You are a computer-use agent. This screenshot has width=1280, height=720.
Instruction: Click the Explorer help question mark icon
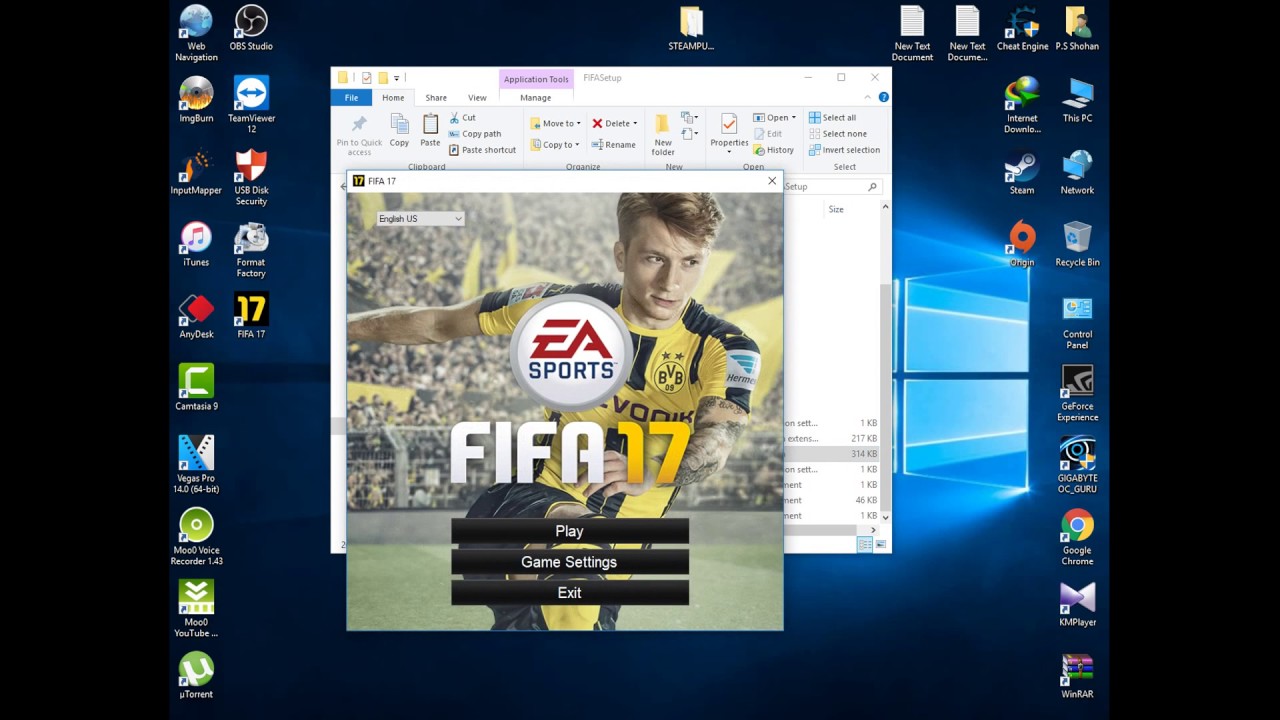tap(884, 98)
